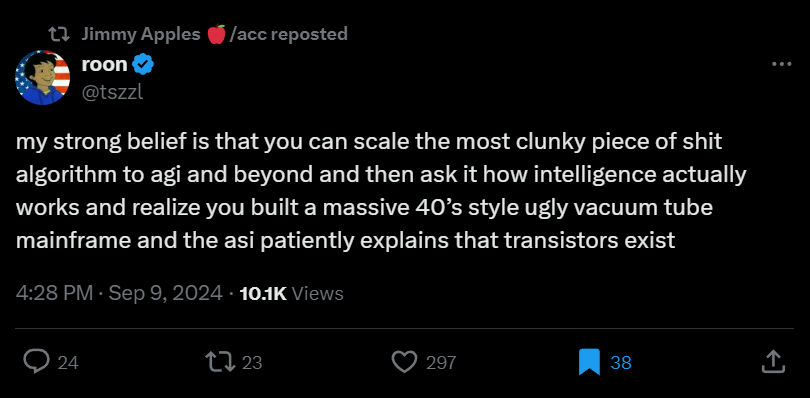The width and height of the screenshot is (810, 398).
Task: Open roon's profile picture avatar
Action: click(x=42, y=78)
